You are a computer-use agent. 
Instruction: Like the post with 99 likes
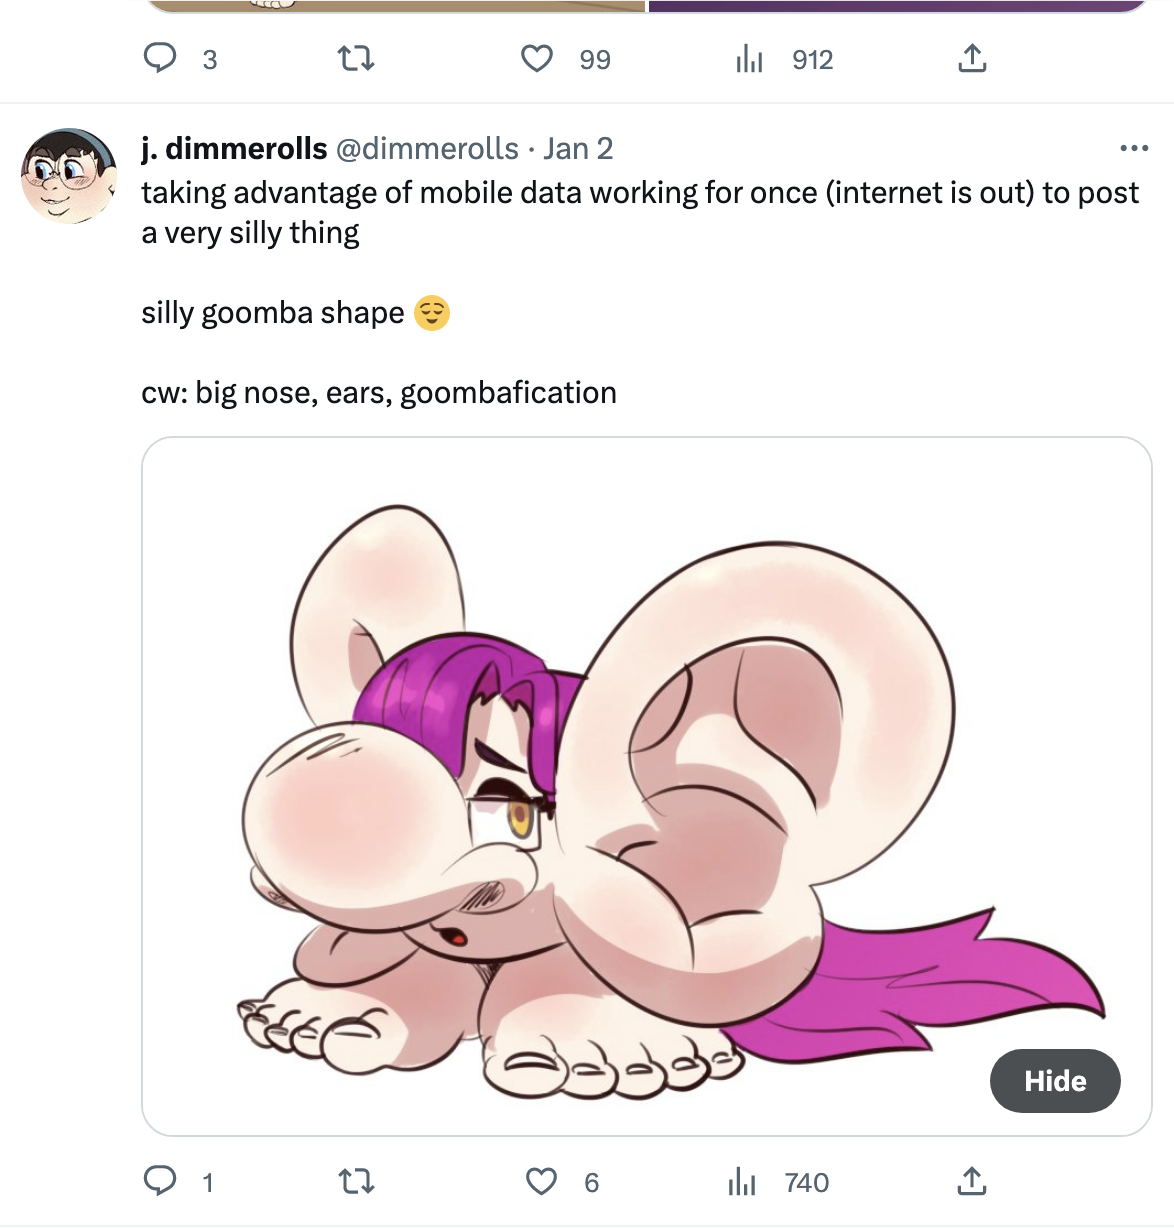pos(538,59)
